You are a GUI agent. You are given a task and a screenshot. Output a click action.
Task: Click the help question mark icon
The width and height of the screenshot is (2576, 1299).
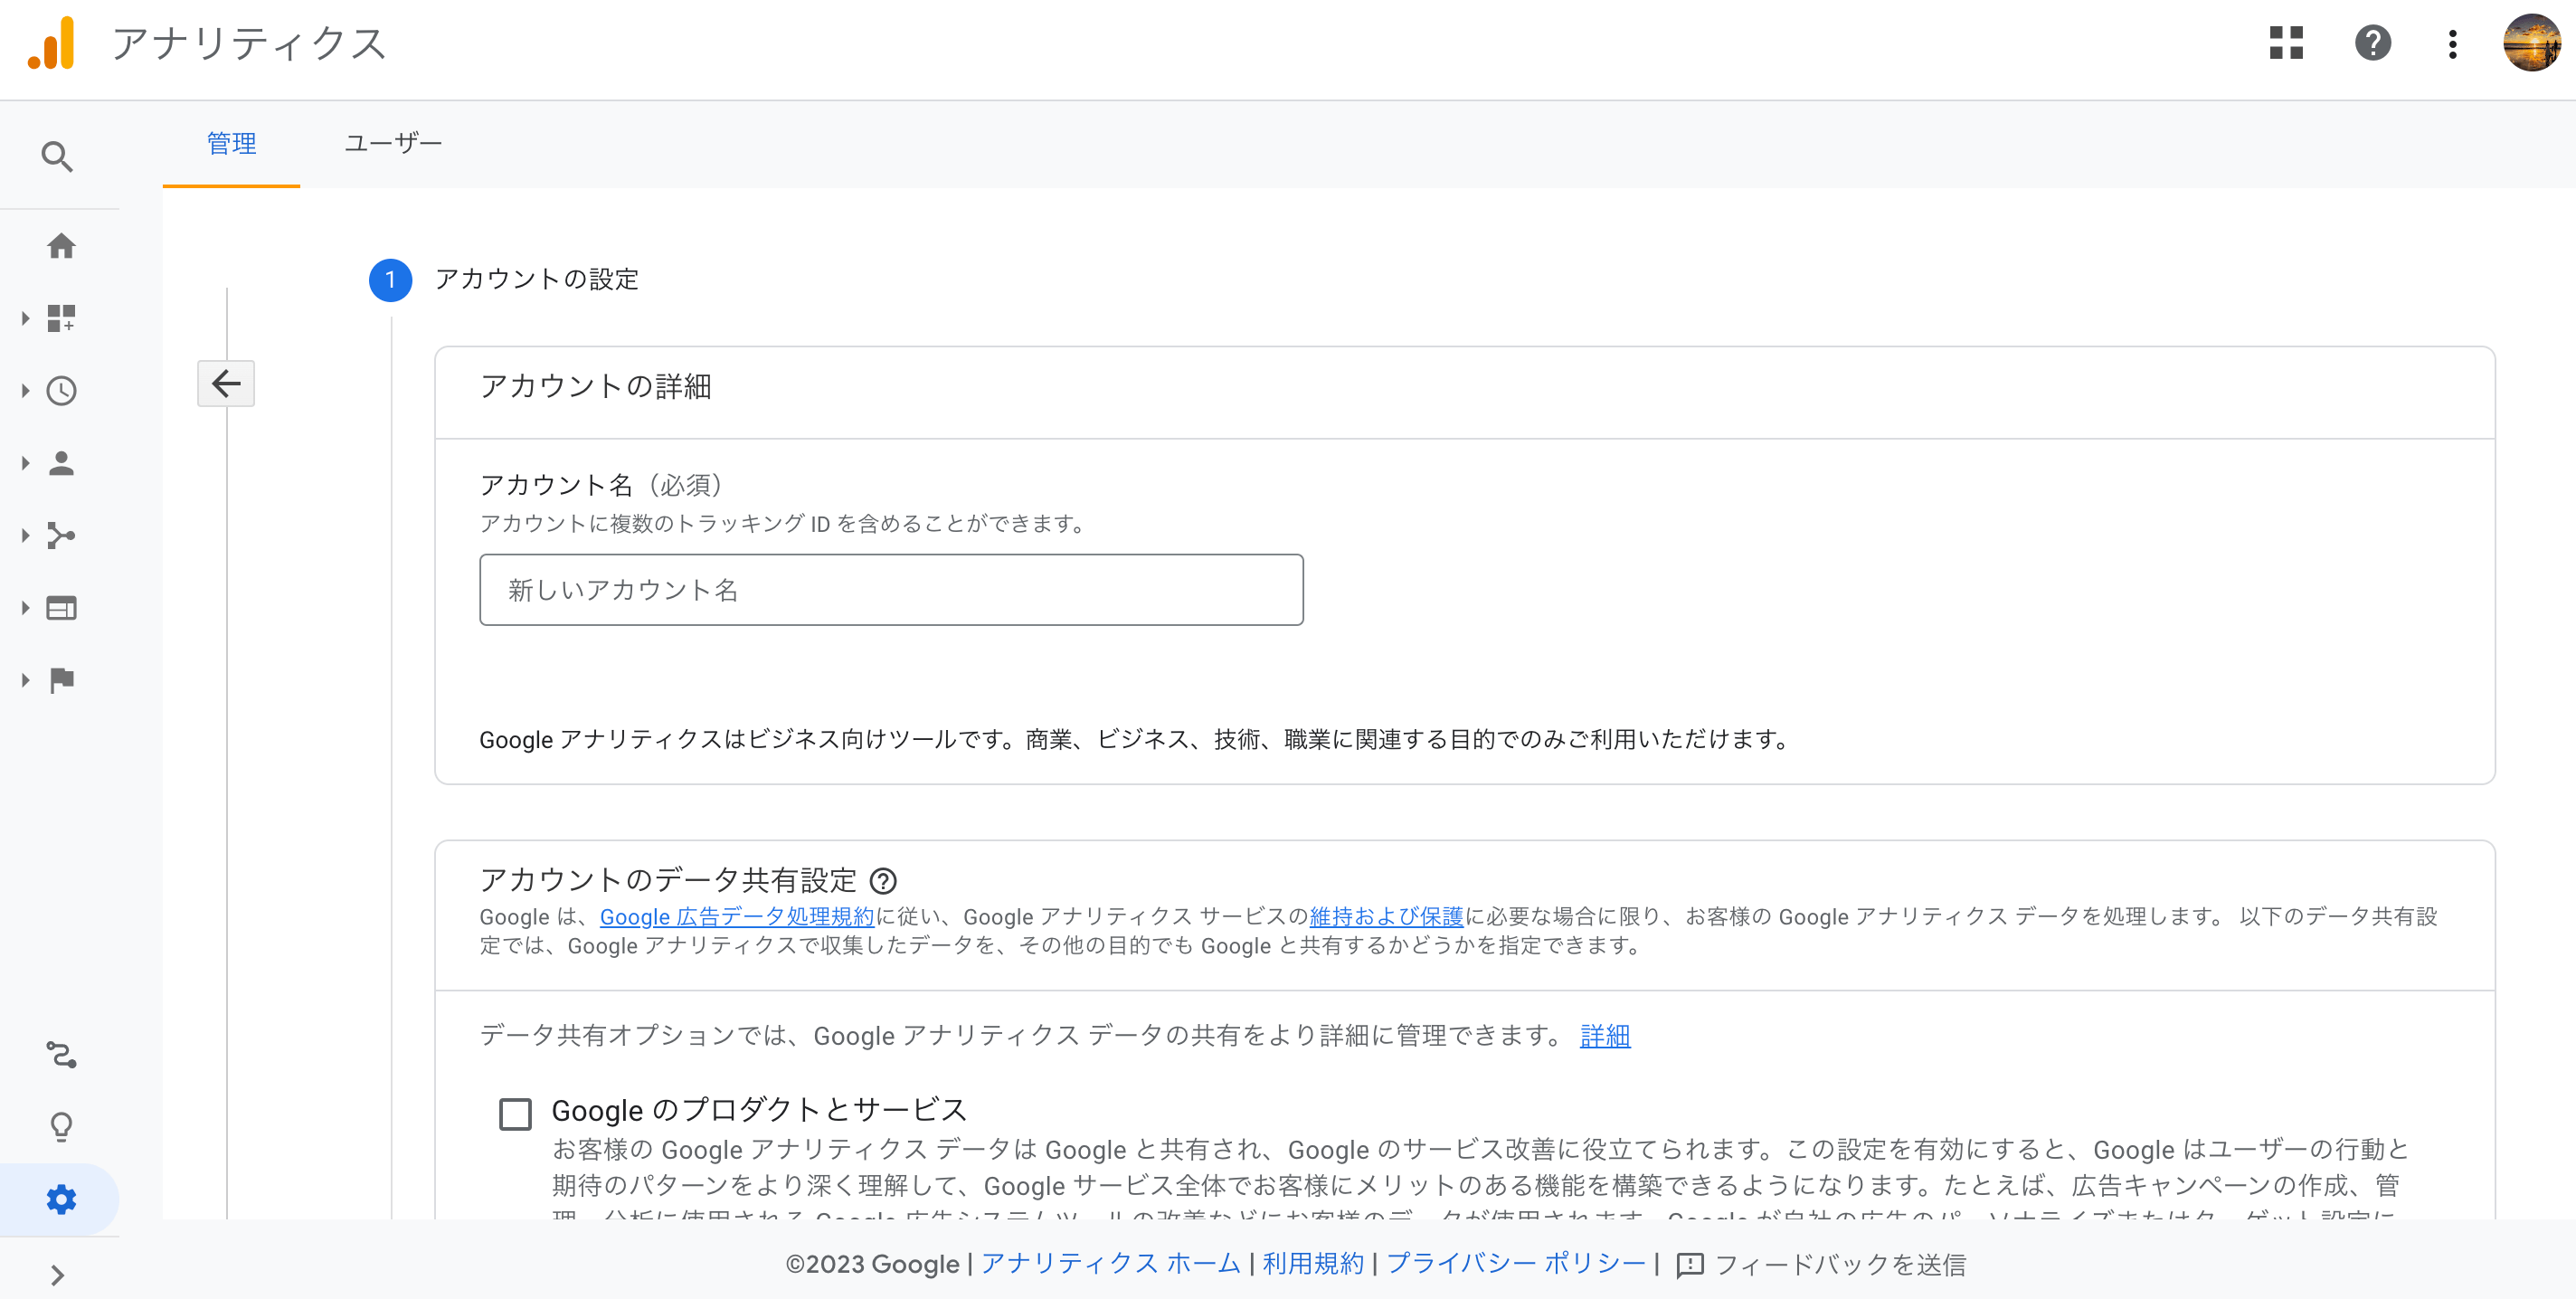pos(2372,44)
